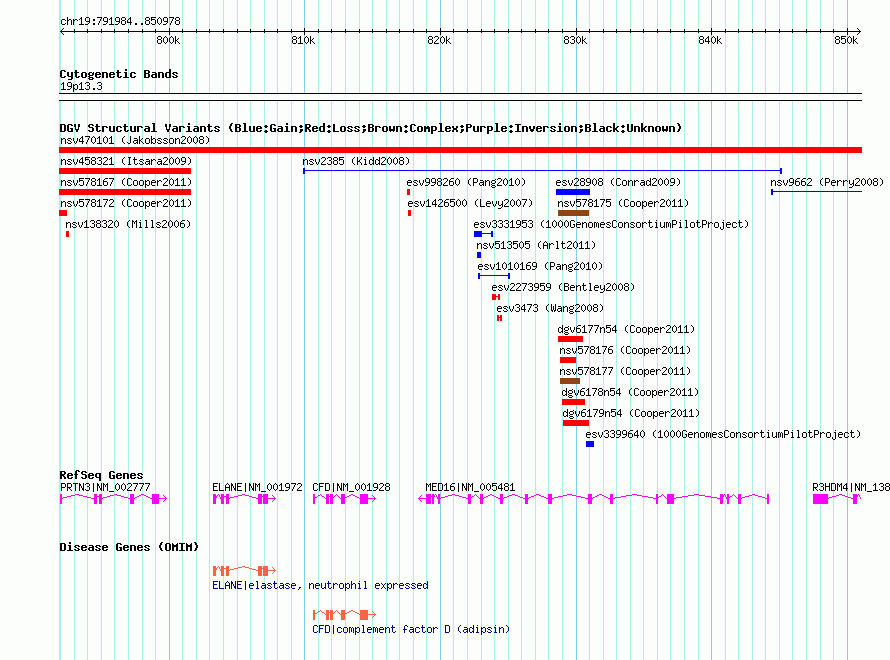Open nsv578175 (Cooper2011) label
890x660 pixels.
point(623,203)
